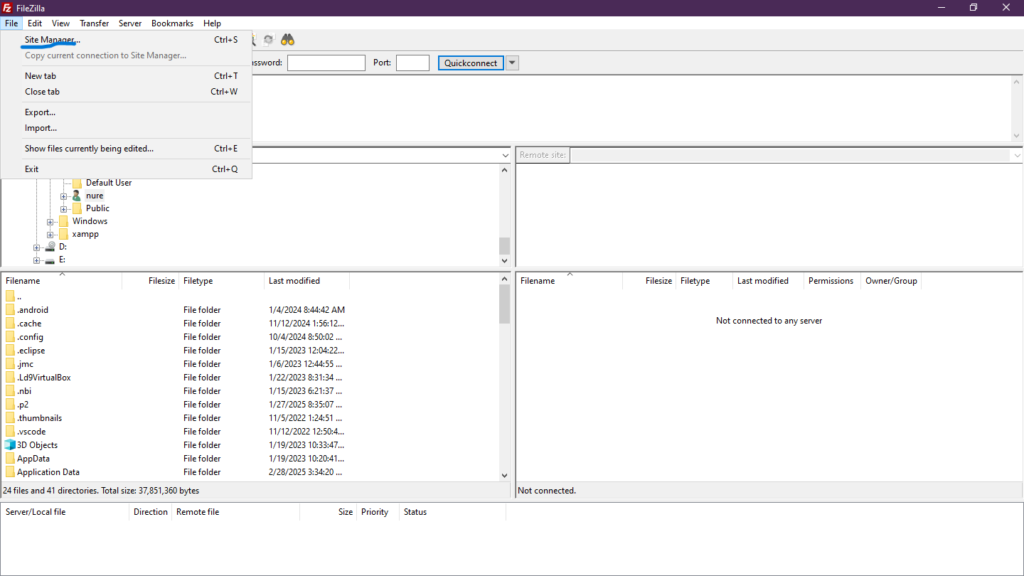Click the nure user folder icon
1024x576 pixels.
(x=77, y=196)
